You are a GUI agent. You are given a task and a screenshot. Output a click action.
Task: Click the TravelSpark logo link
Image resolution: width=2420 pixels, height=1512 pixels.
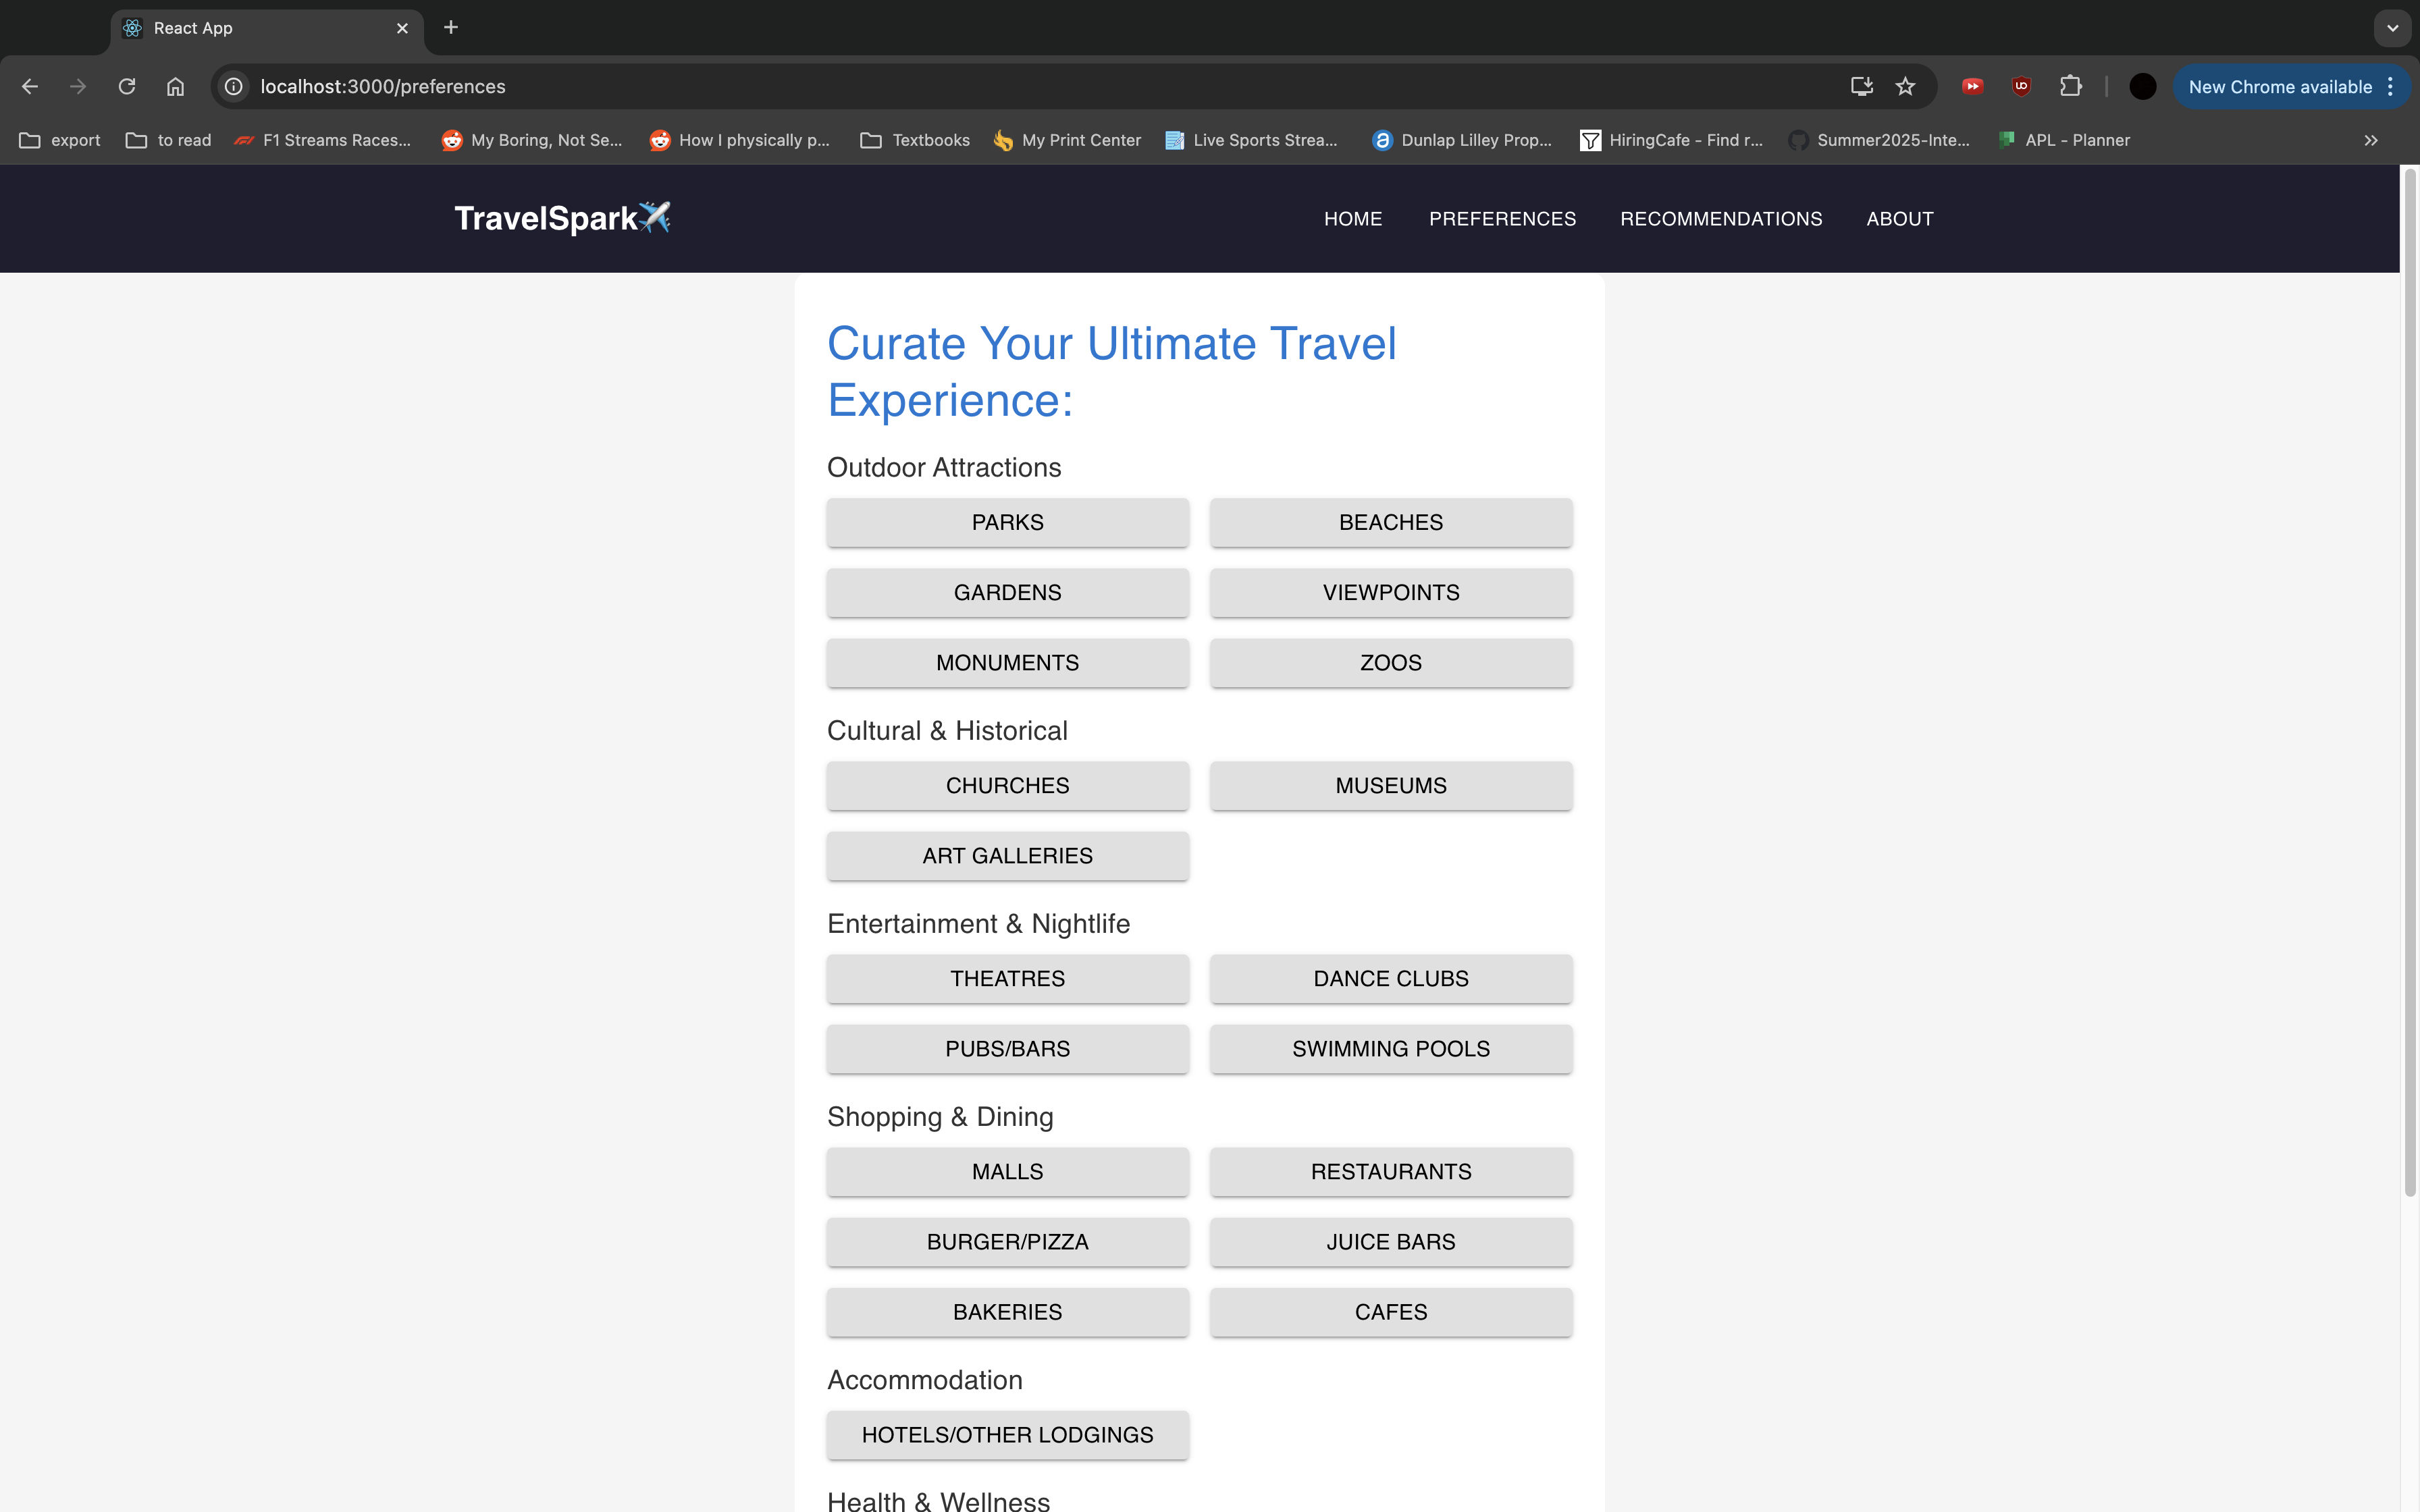(562, 218)
